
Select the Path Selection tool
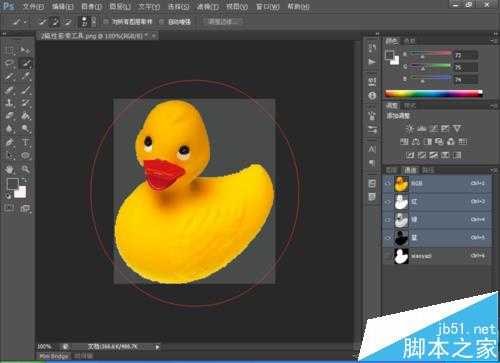pos(10,156)
